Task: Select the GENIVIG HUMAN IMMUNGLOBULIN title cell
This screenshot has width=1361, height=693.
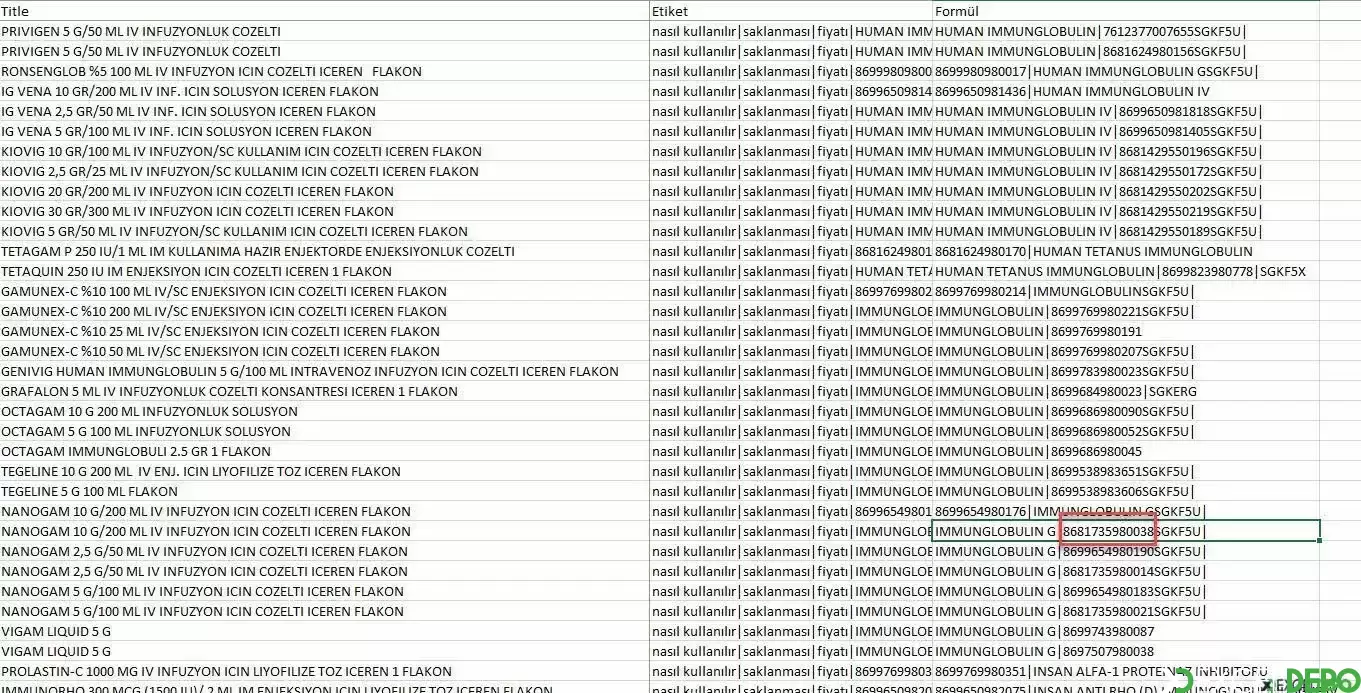Action: click(324, 371)
